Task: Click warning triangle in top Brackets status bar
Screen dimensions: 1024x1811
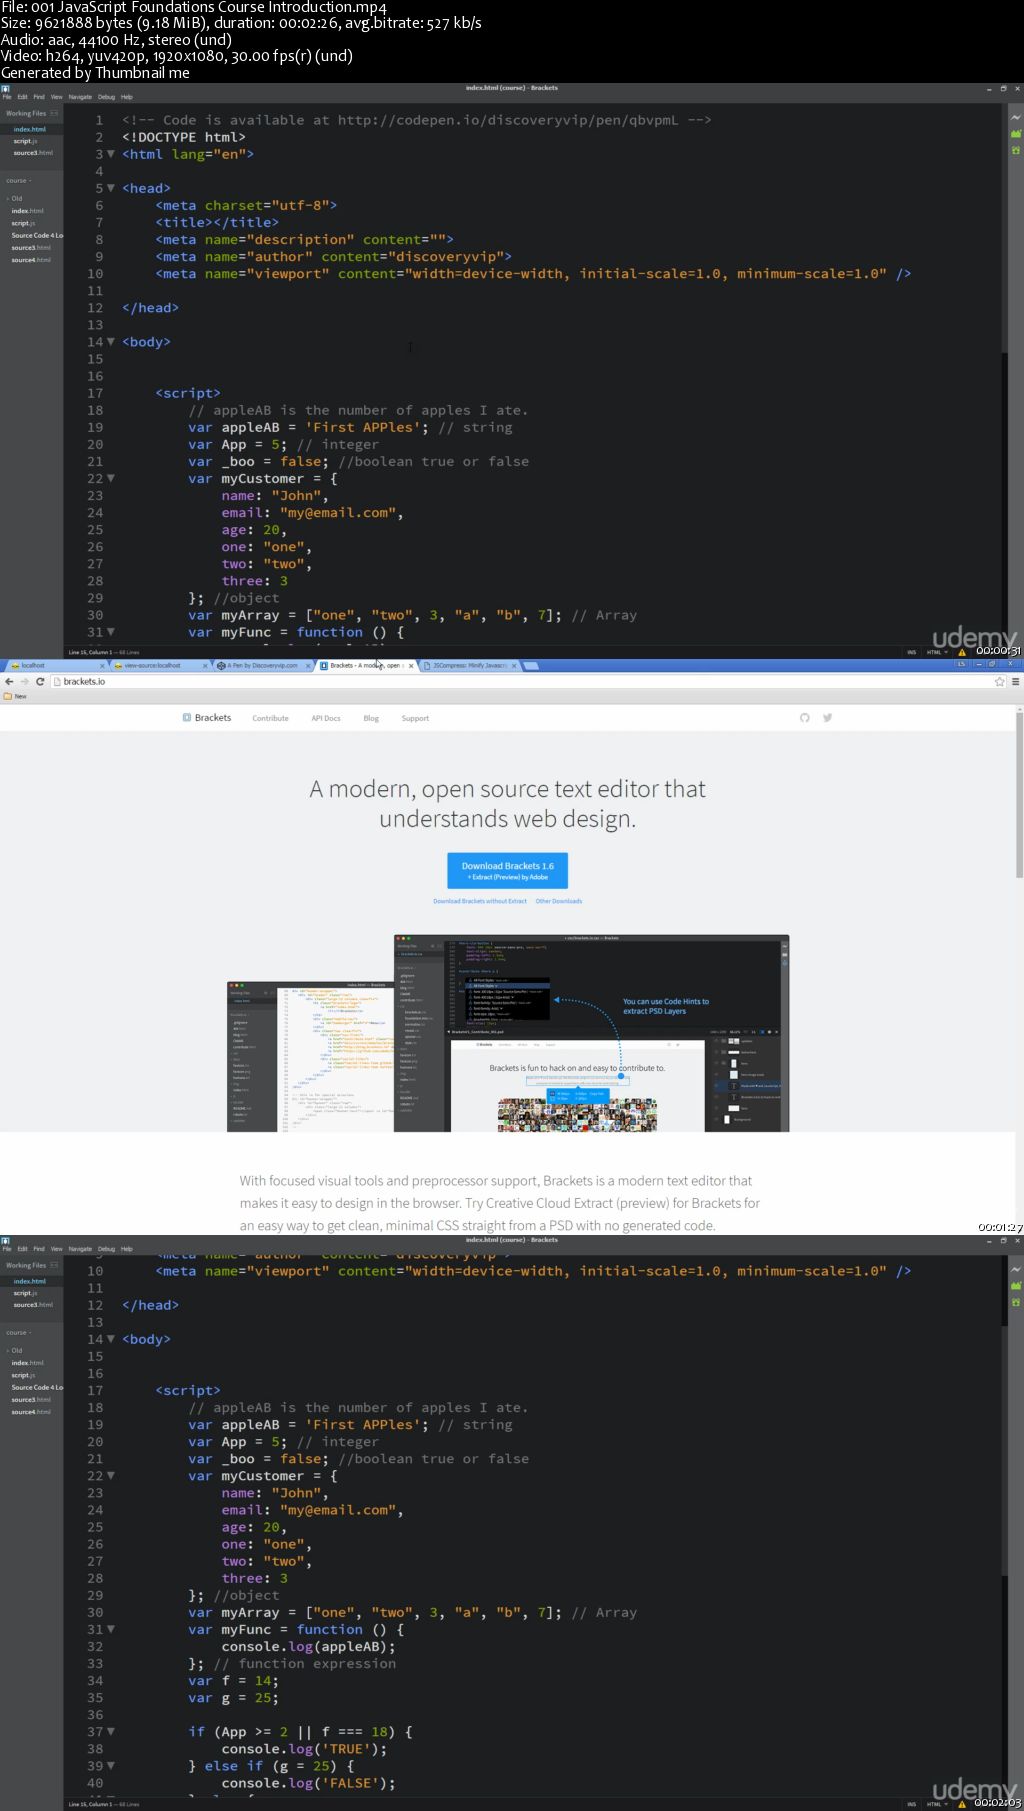Action: (x=962, y=652)
